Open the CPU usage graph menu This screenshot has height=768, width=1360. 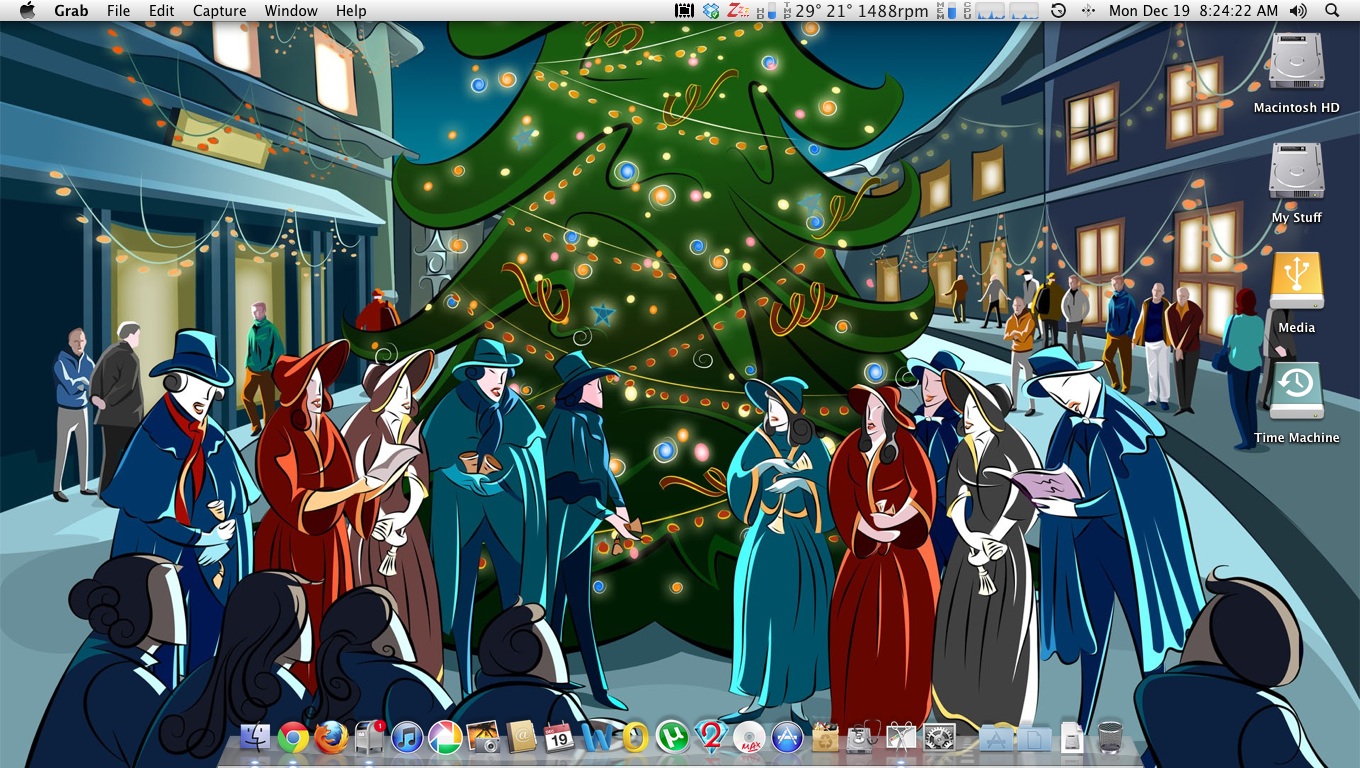click(x=1002, y=10)
